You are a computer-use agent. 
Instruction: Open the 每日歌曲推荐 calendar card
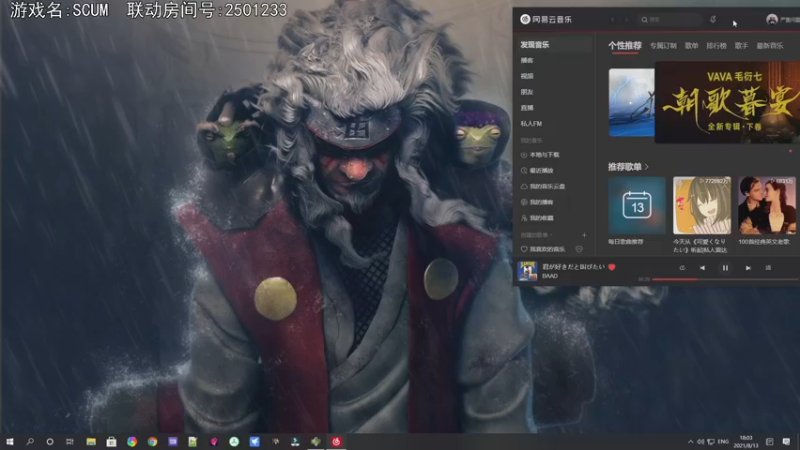(x=637, y=205)
